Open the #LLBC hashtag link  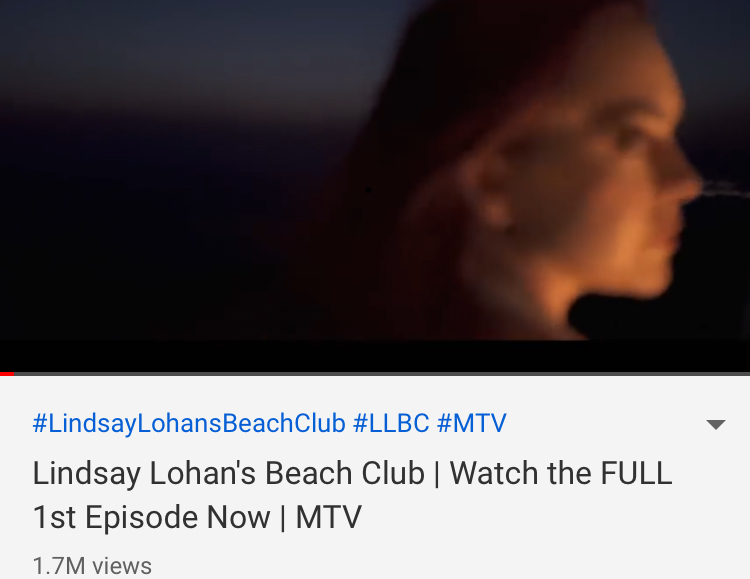(x=391, y=423)
